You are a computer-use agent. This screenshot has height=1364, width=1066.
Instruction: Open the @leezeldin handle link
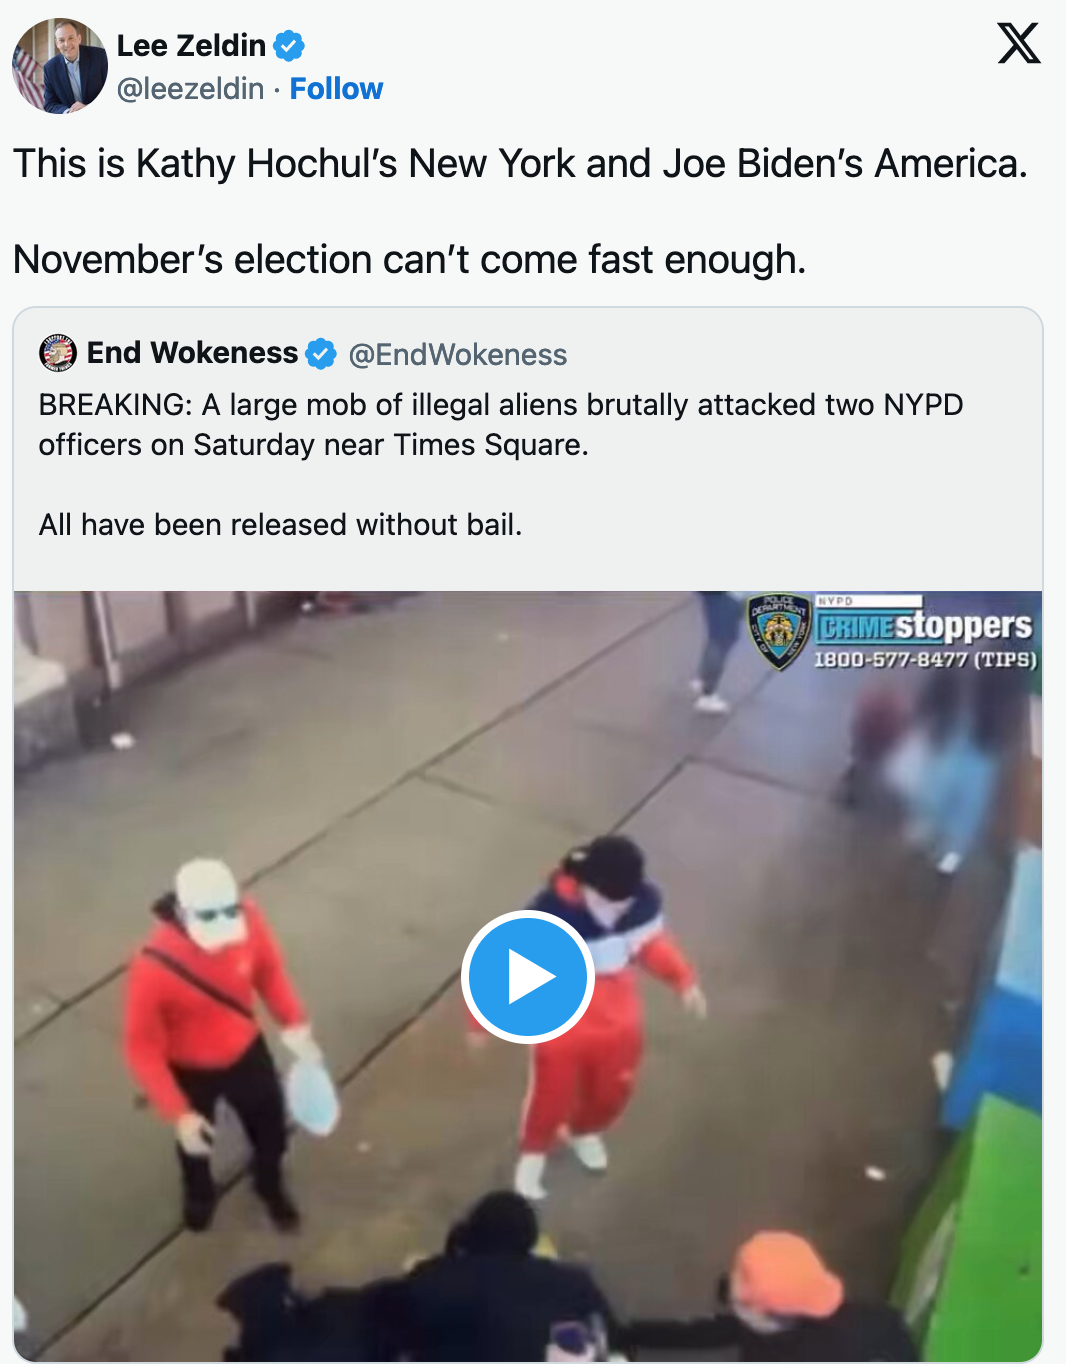point(190,89)
